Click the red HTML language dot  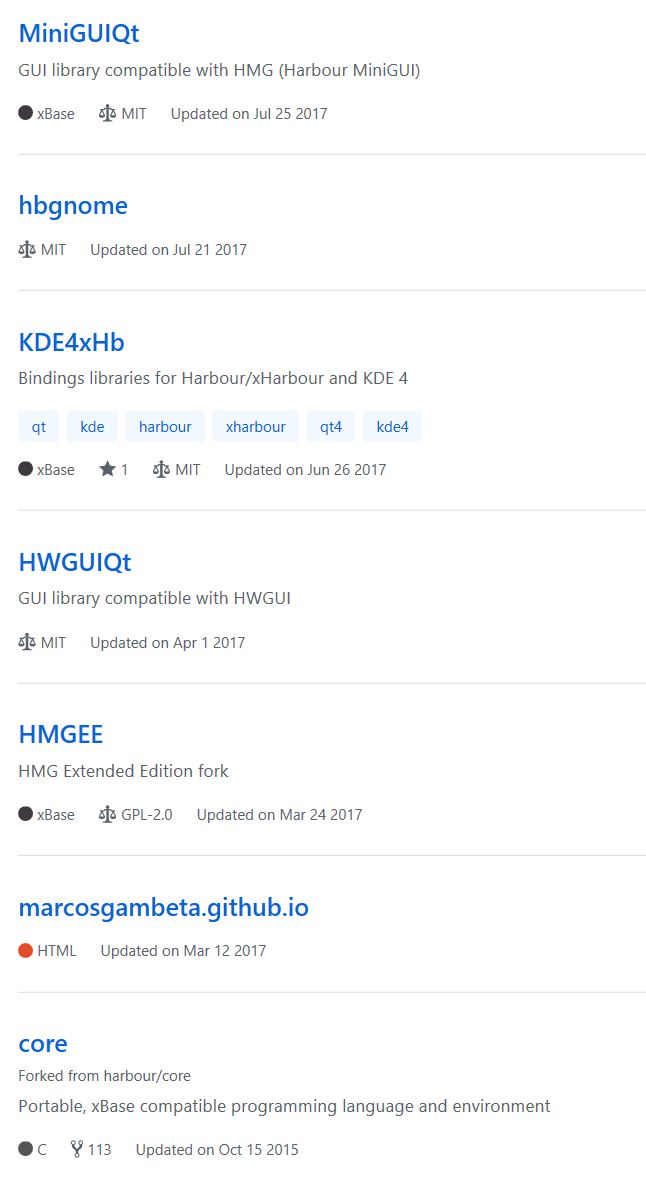click(26, 950)
